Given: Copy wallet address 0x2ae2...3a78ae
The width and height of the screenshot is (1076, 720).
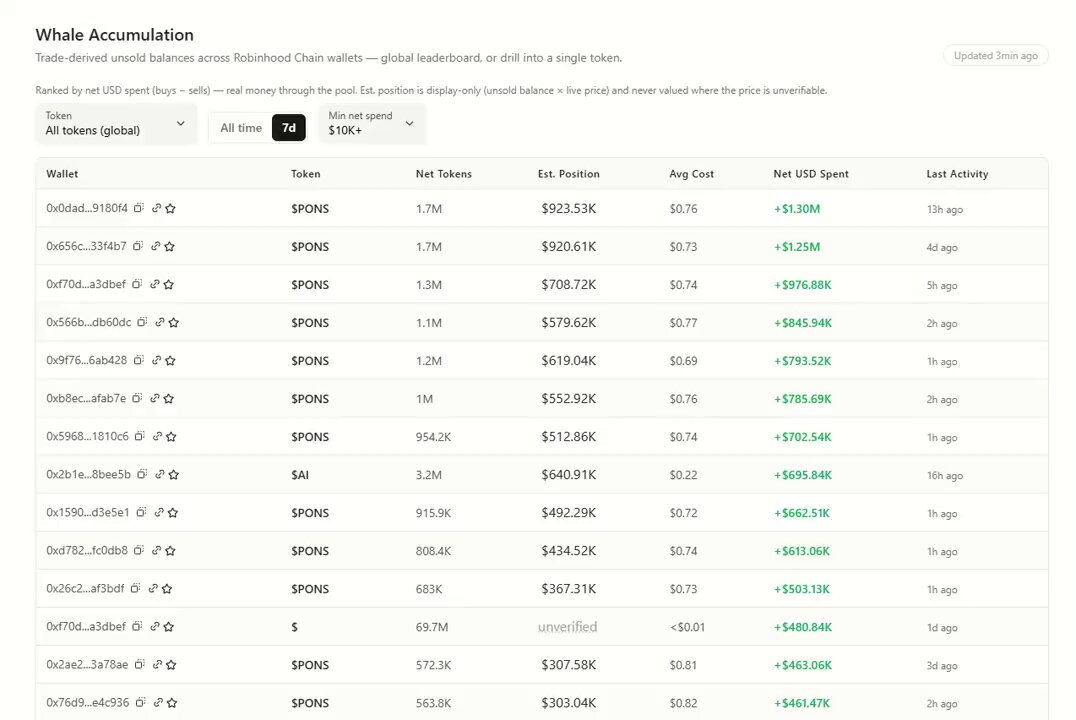Looking at the screenshot, I should (x=140, y=664).
